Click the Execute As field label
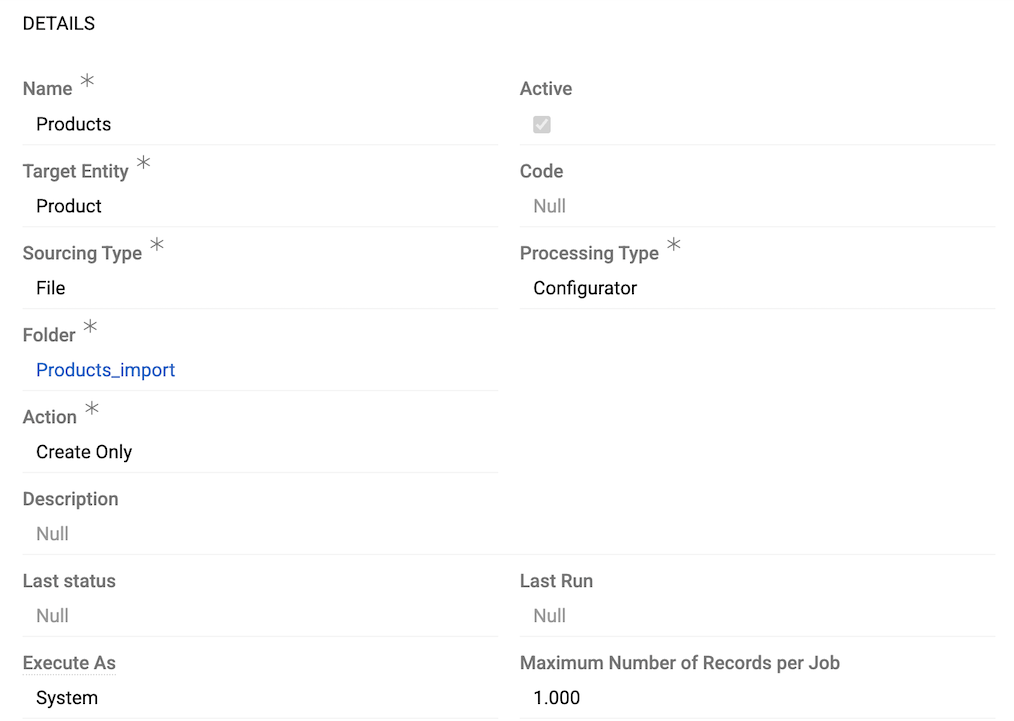This screenshot has height=721, width=1014. [x=68, y=662]
